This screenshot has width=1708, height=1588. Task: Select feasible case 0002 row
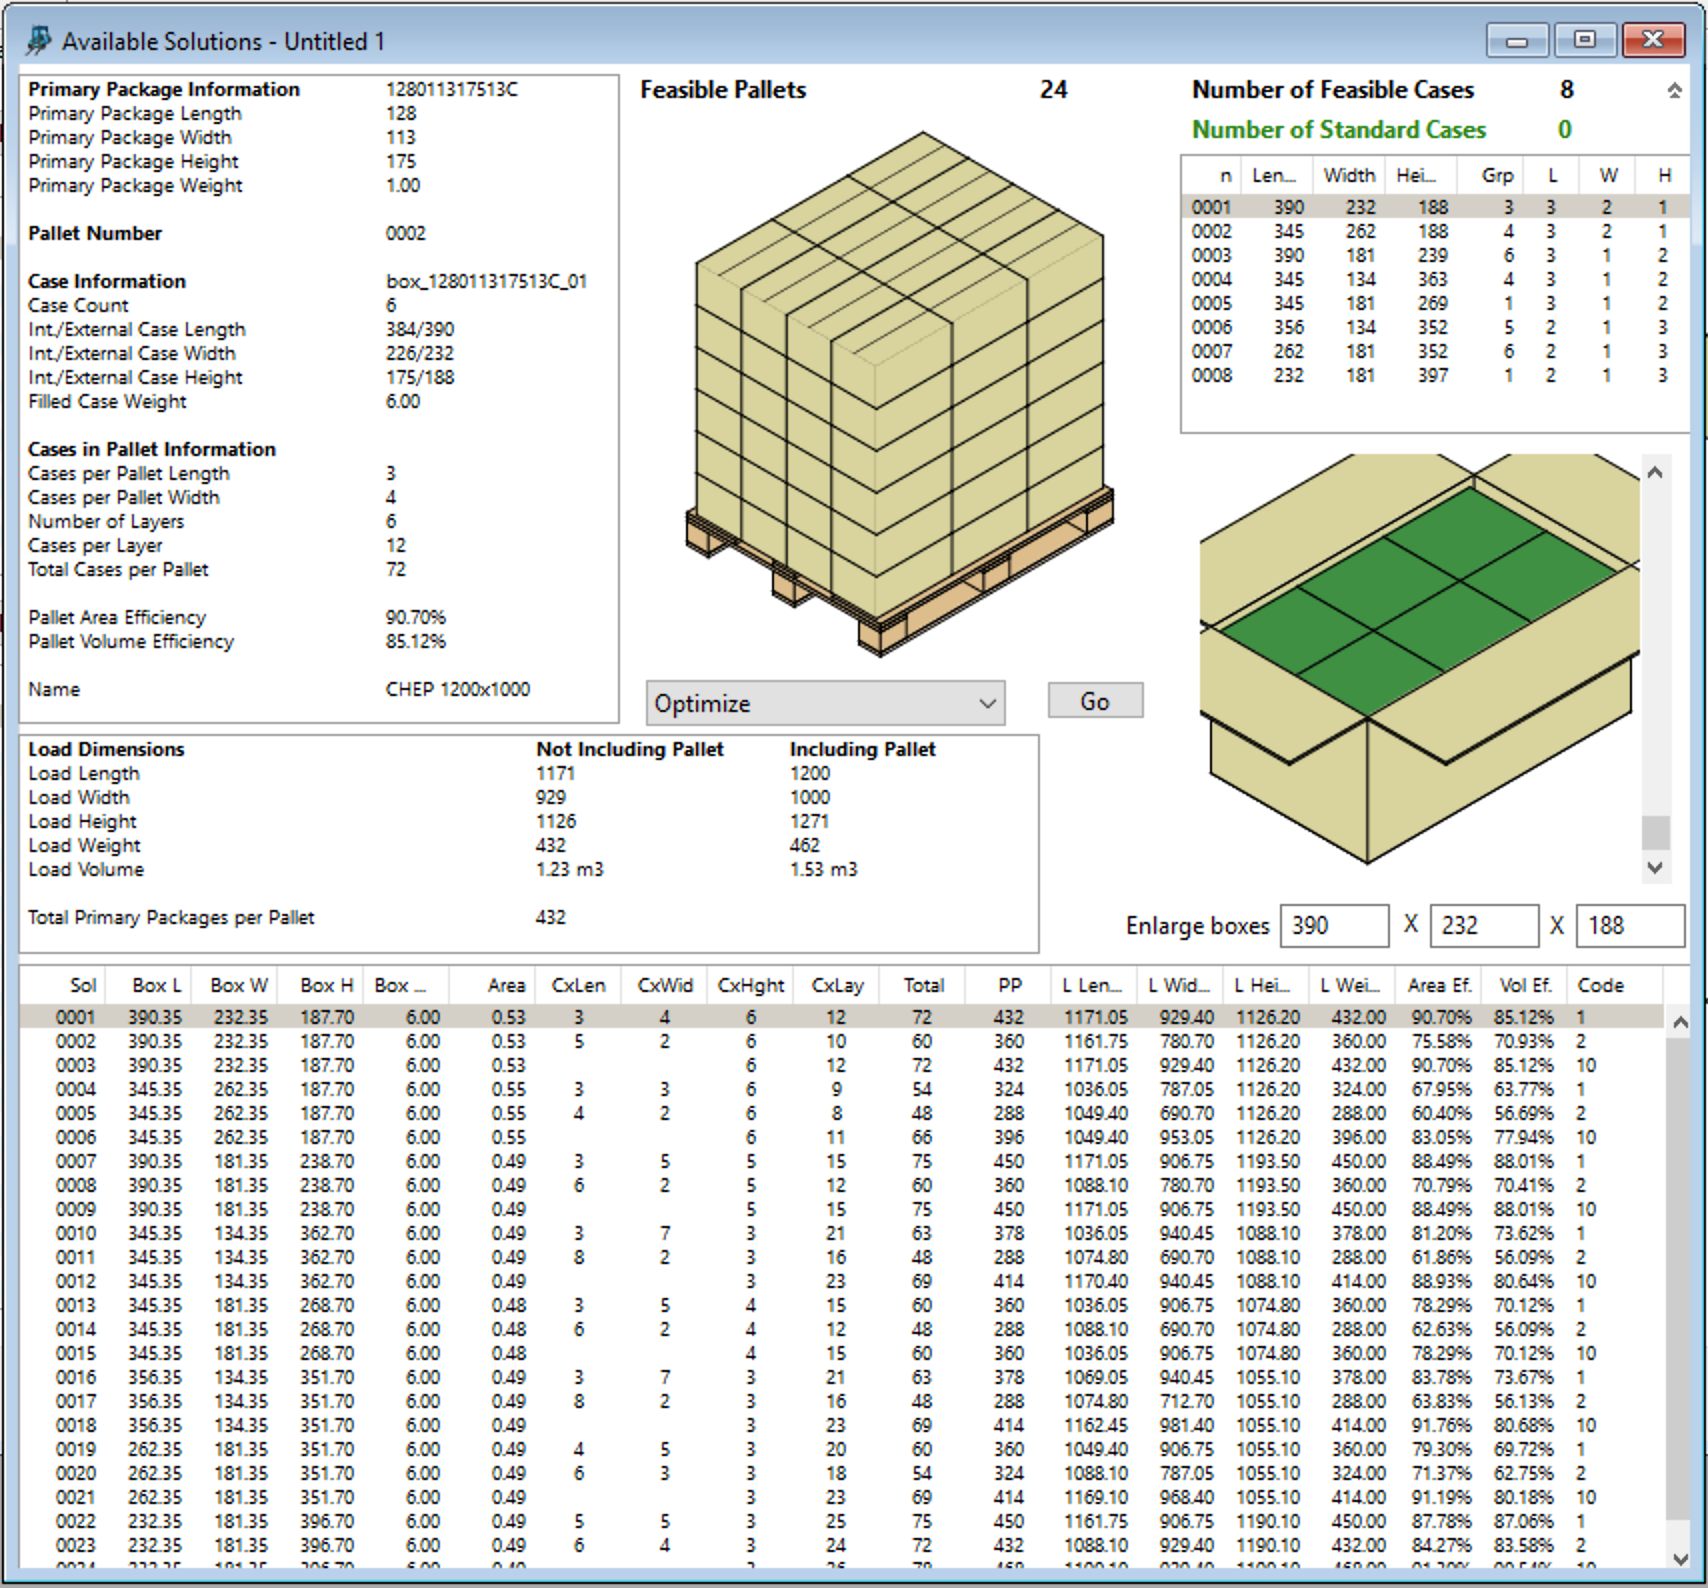coord(1435,231)
